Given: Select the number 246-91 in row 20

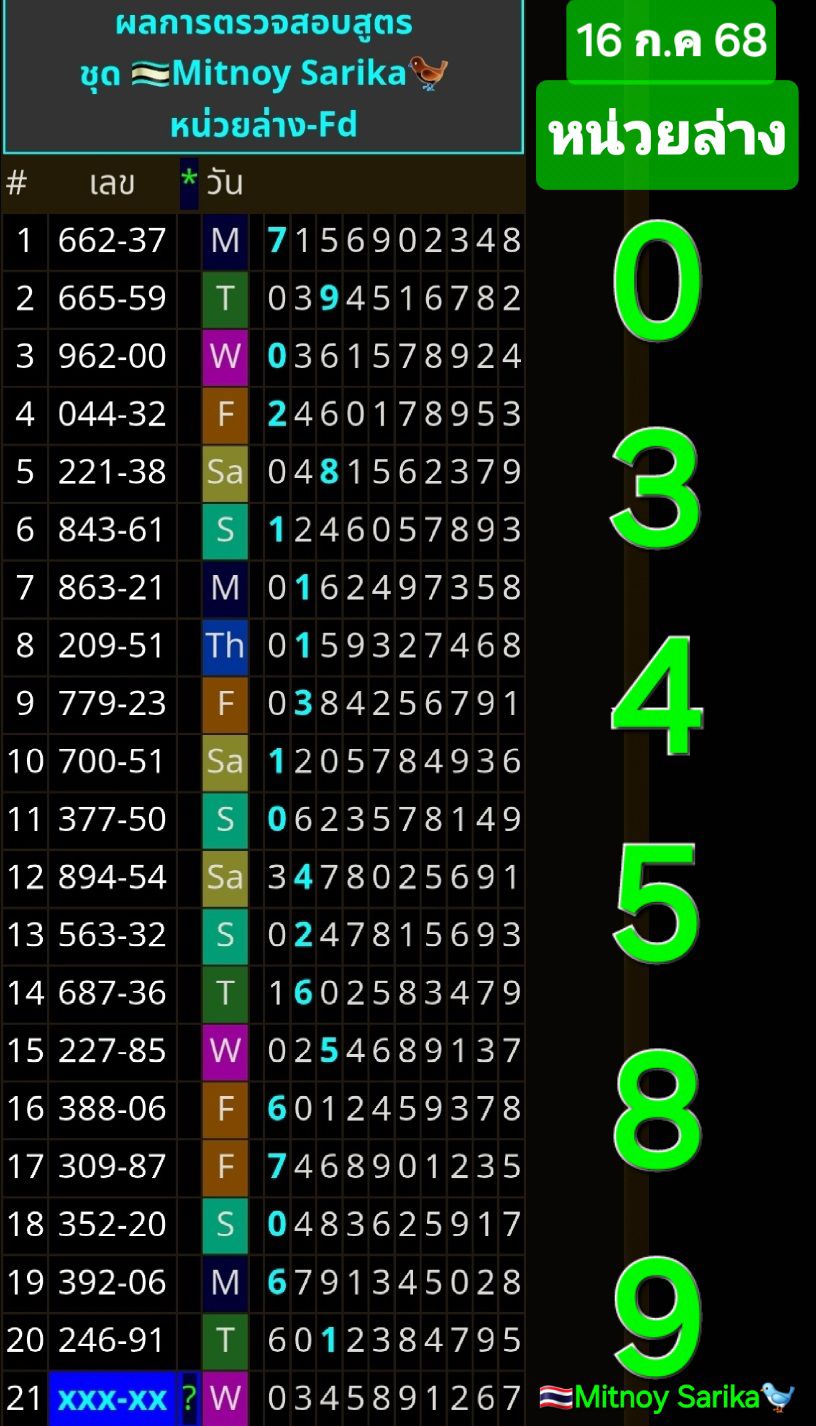Looking at the screenshot, I should 112,1339.
